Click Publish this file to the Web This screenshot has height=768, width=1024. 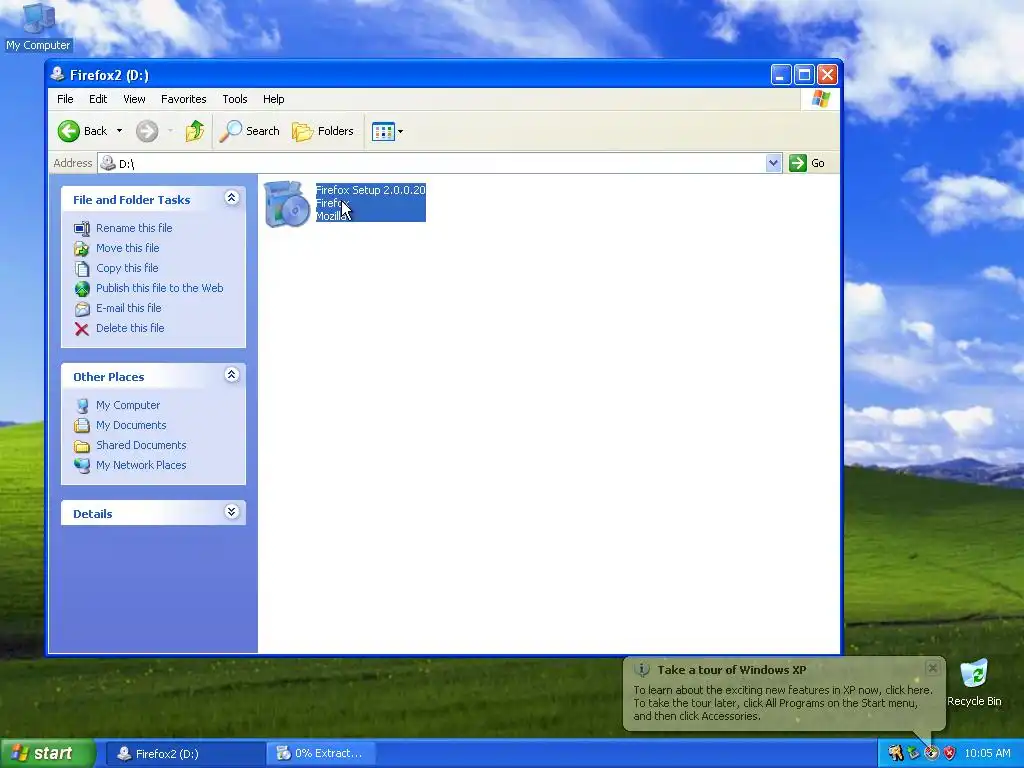click(x=159, y=288)
